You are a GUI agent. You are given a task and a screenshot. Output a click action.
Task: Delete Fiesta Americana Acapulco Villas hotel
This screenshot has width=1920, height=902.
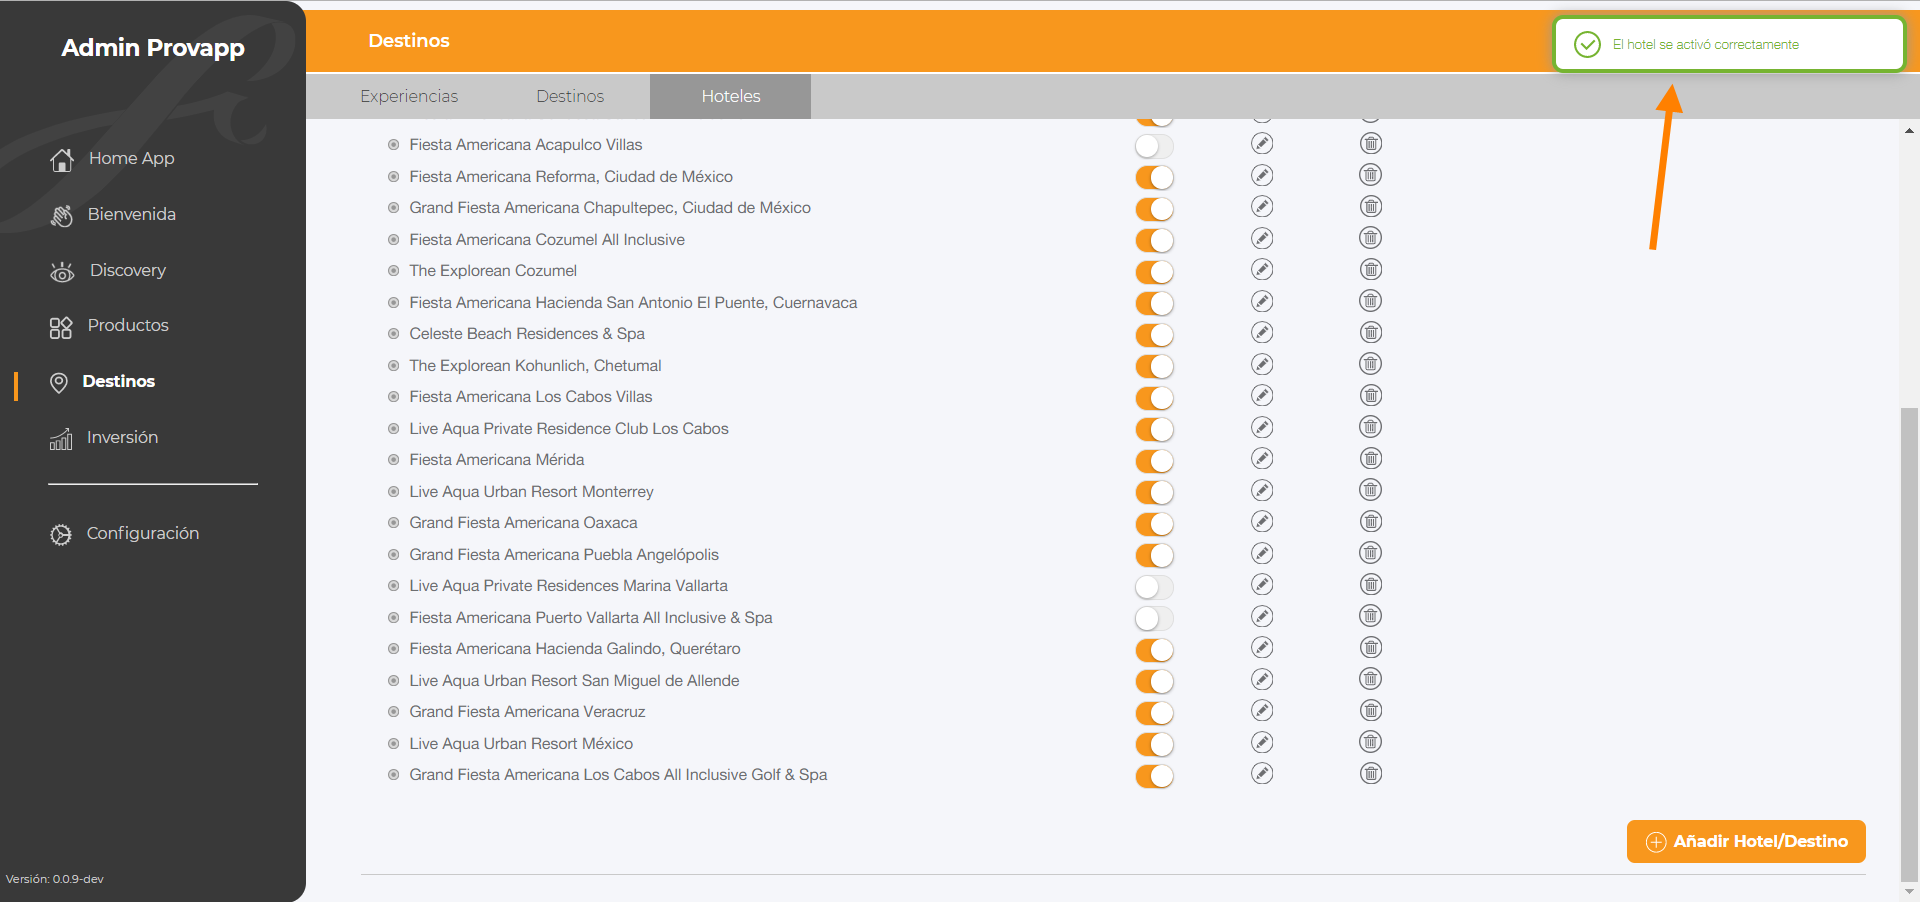1371,144
